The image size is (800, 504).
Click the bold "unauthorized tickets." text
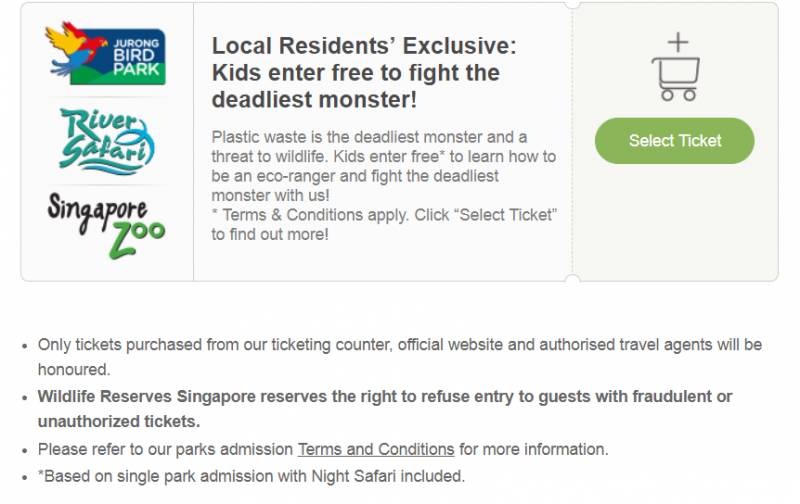(x=118, y=421)
